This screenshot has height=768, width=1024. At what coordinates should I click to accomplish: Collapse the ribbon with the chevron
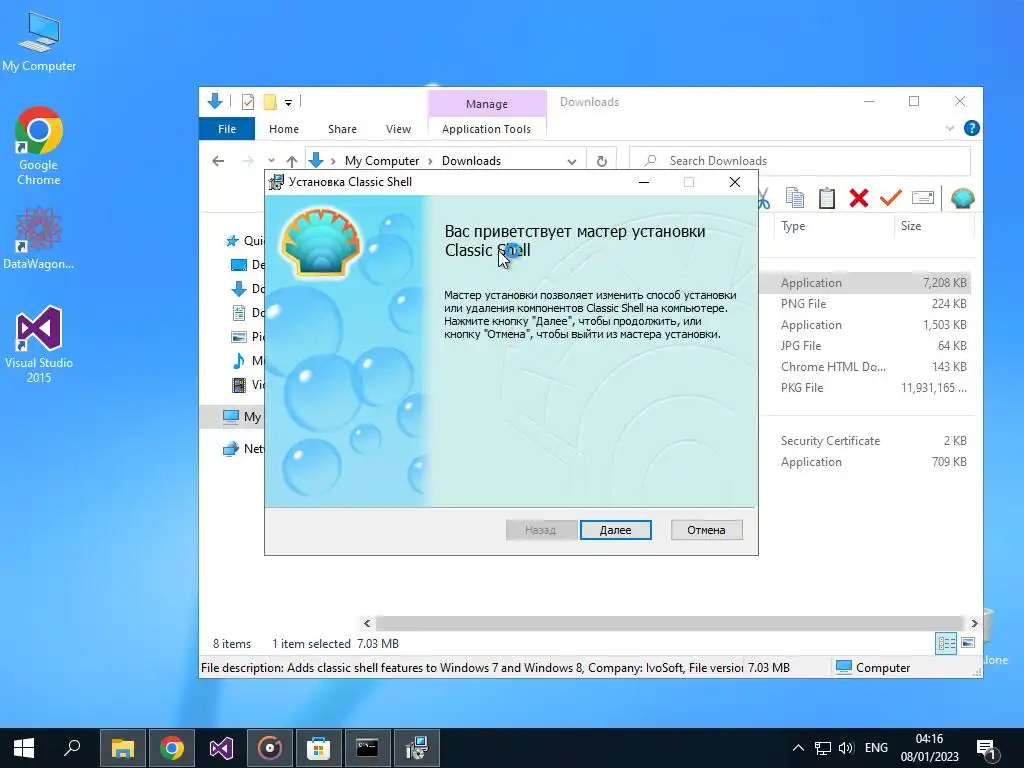(x=950, y=129)
